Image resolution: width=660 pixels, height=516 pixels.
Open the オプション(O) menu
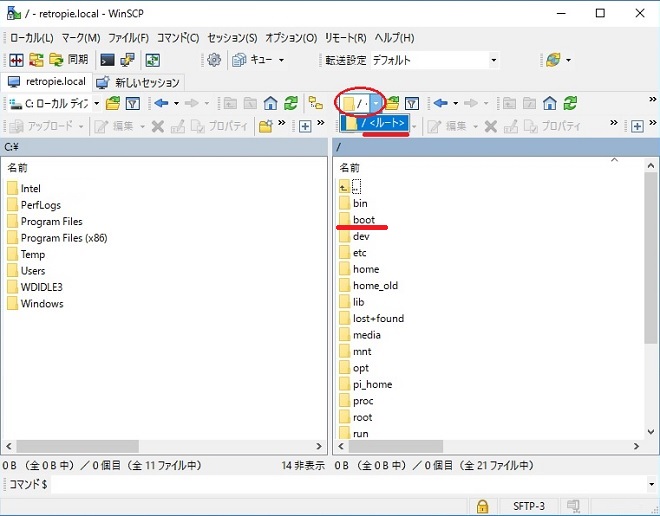(x=291, y=38)
